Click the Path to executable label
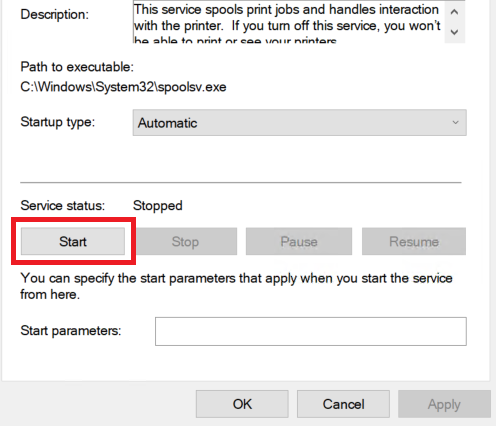Image resolution: width=496 pixels, height=426 pixels. click(x=77, y=67)
